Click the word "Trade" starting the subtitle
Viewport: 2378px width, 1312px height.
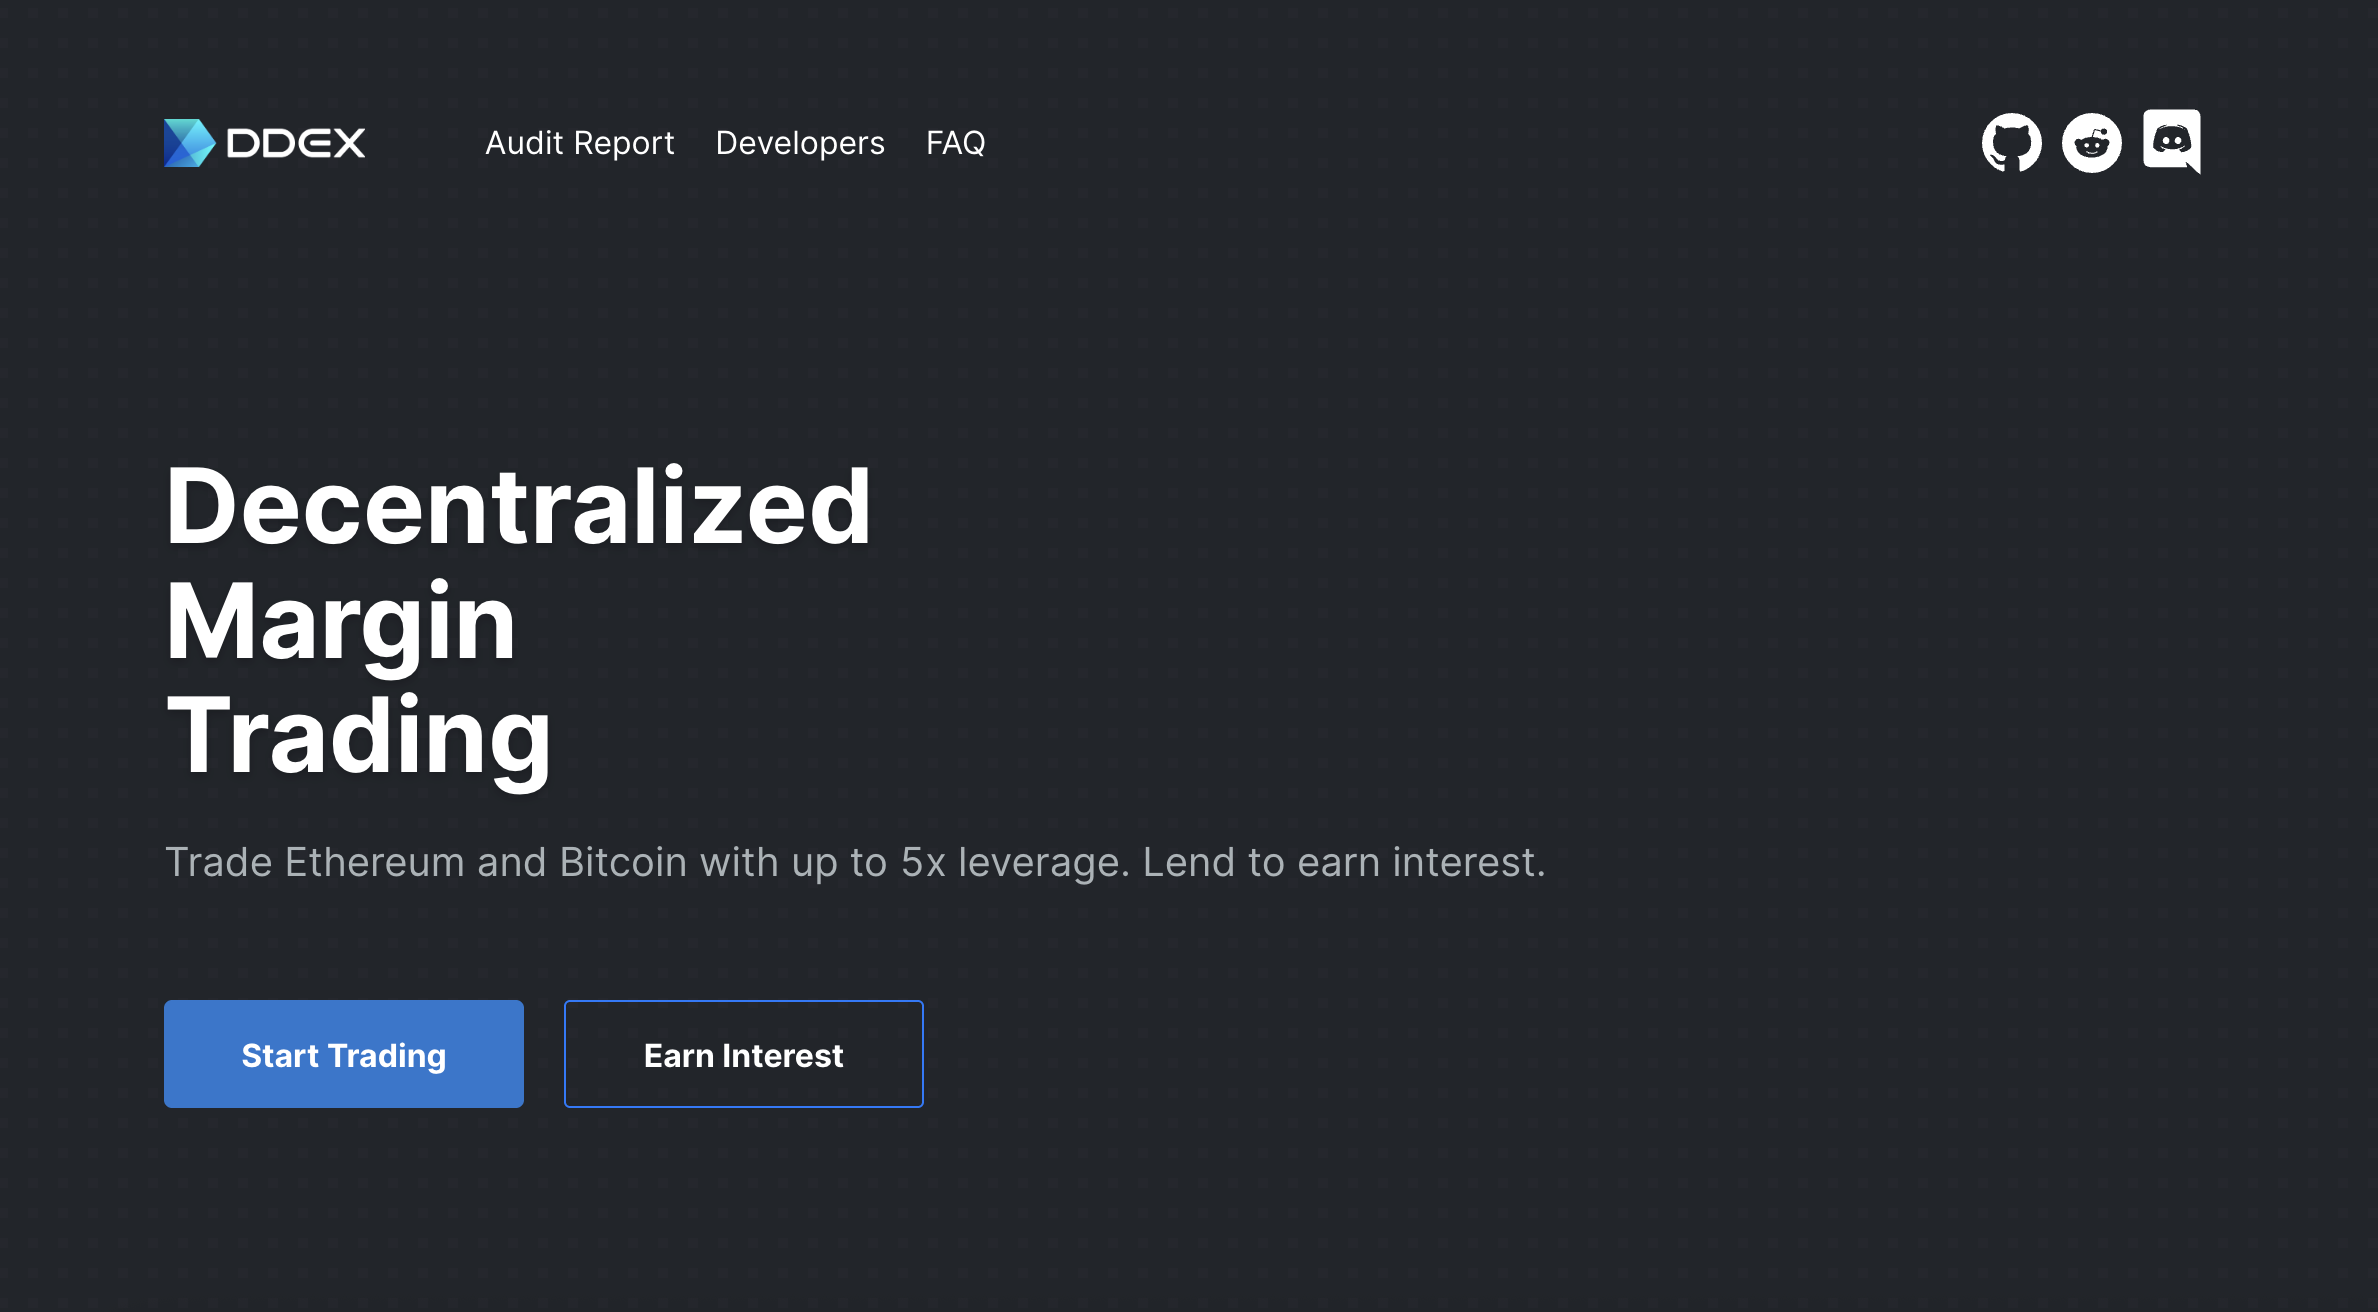click(218, 862)
